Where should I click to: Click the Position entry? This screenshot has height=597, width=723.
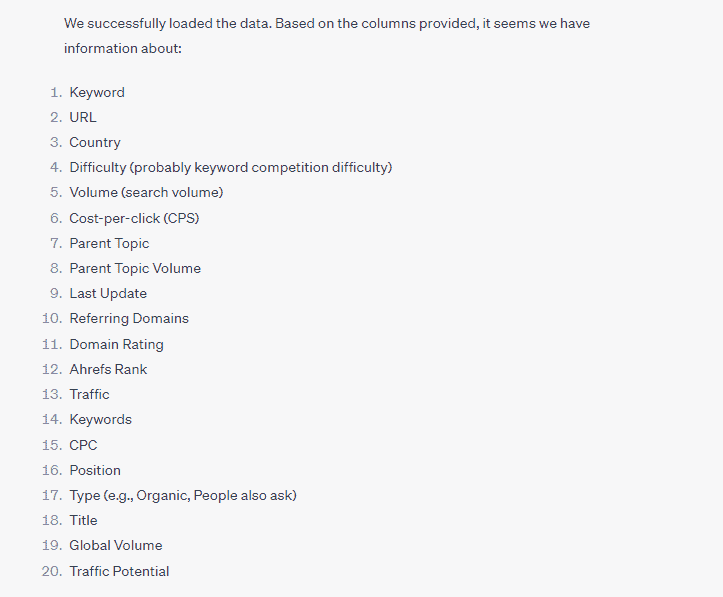click(95, 470)
